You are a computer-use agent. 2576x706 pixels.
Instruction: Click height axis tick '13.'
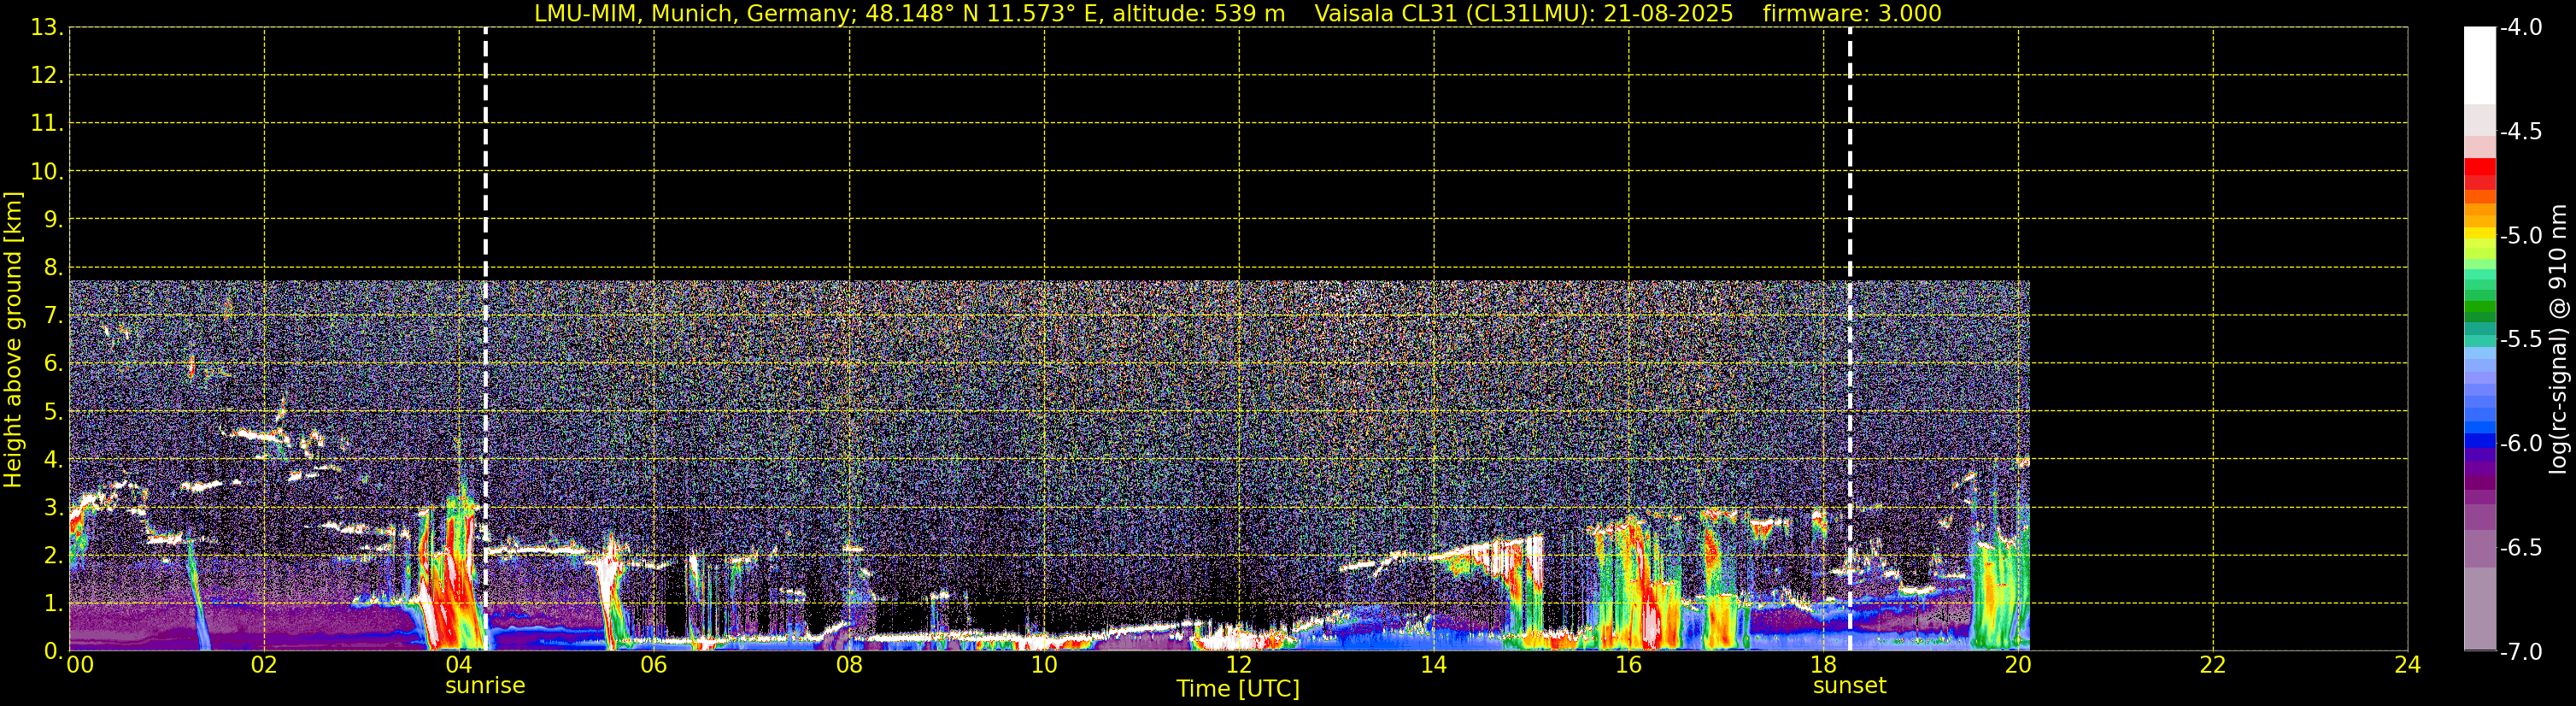[x=47, y=28]
